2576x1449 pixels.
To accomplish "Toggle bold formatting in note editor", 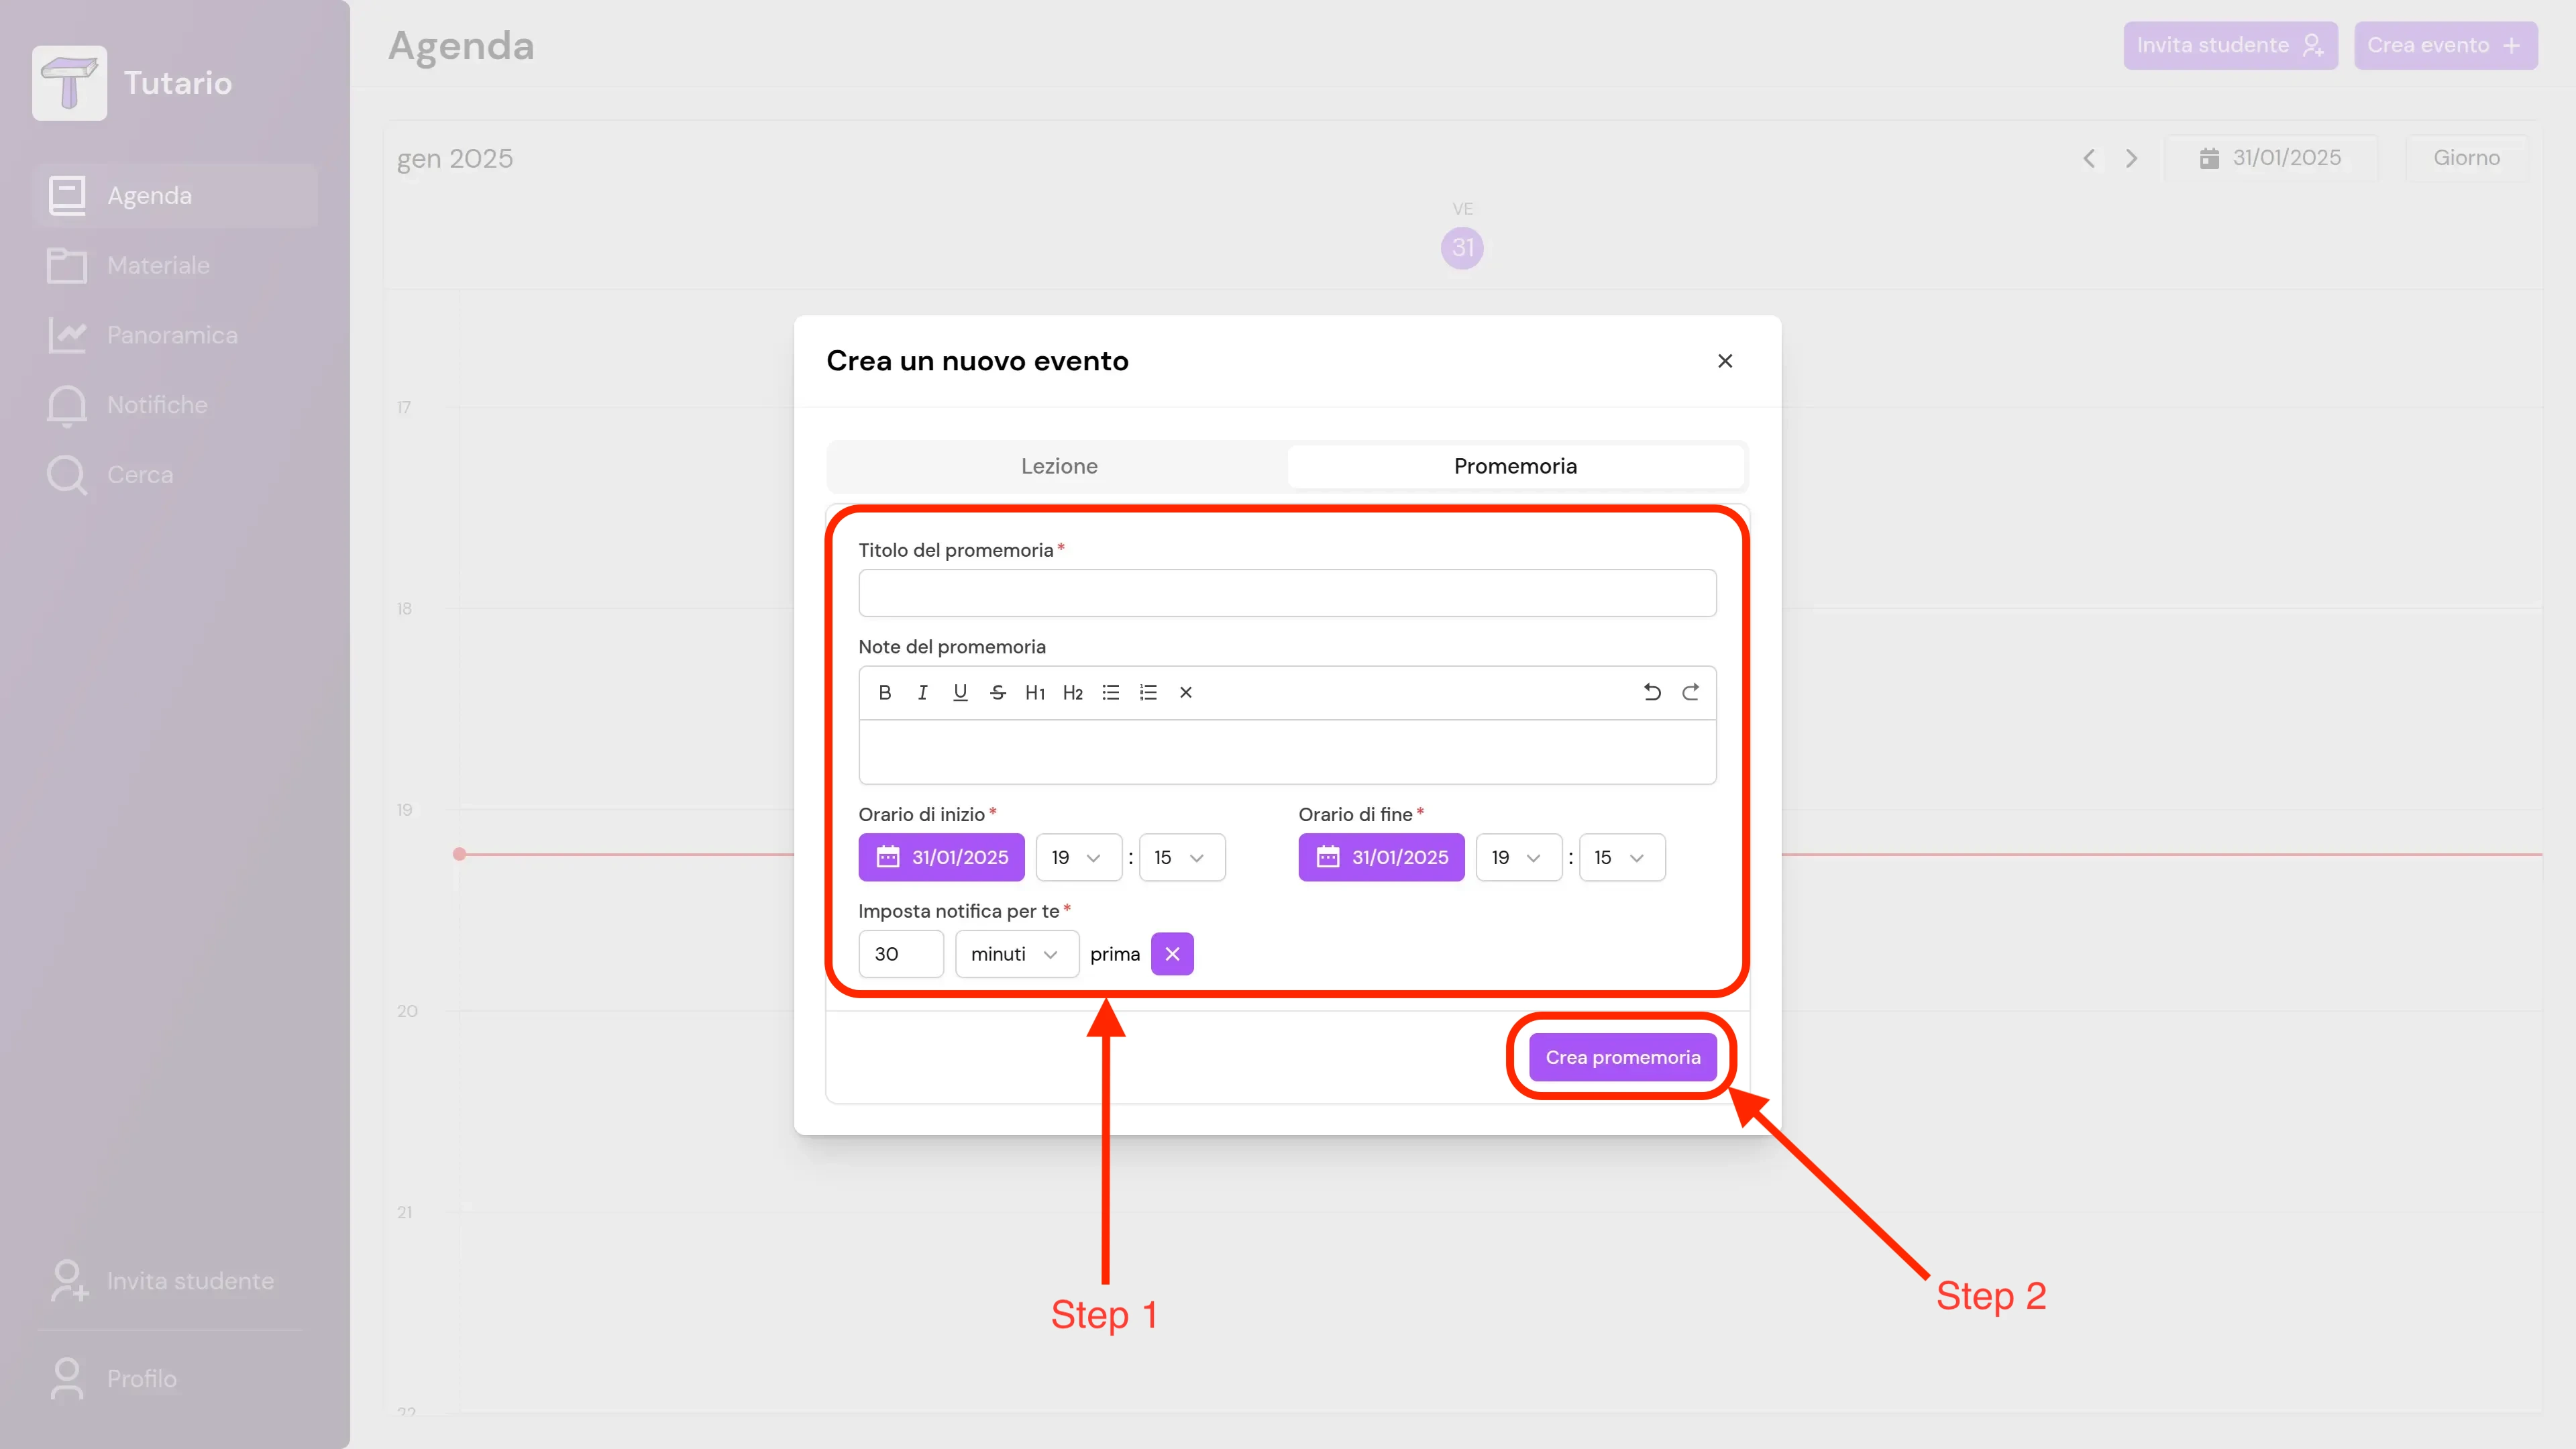I will pos(884,692).
